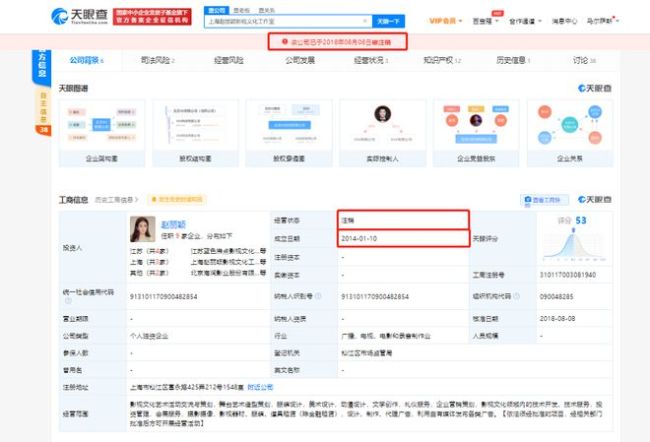This screenshot has height=442, width=650.
Task: Clear the search box with the x icon
Action: pyautogui.click(x=365, y=21)
